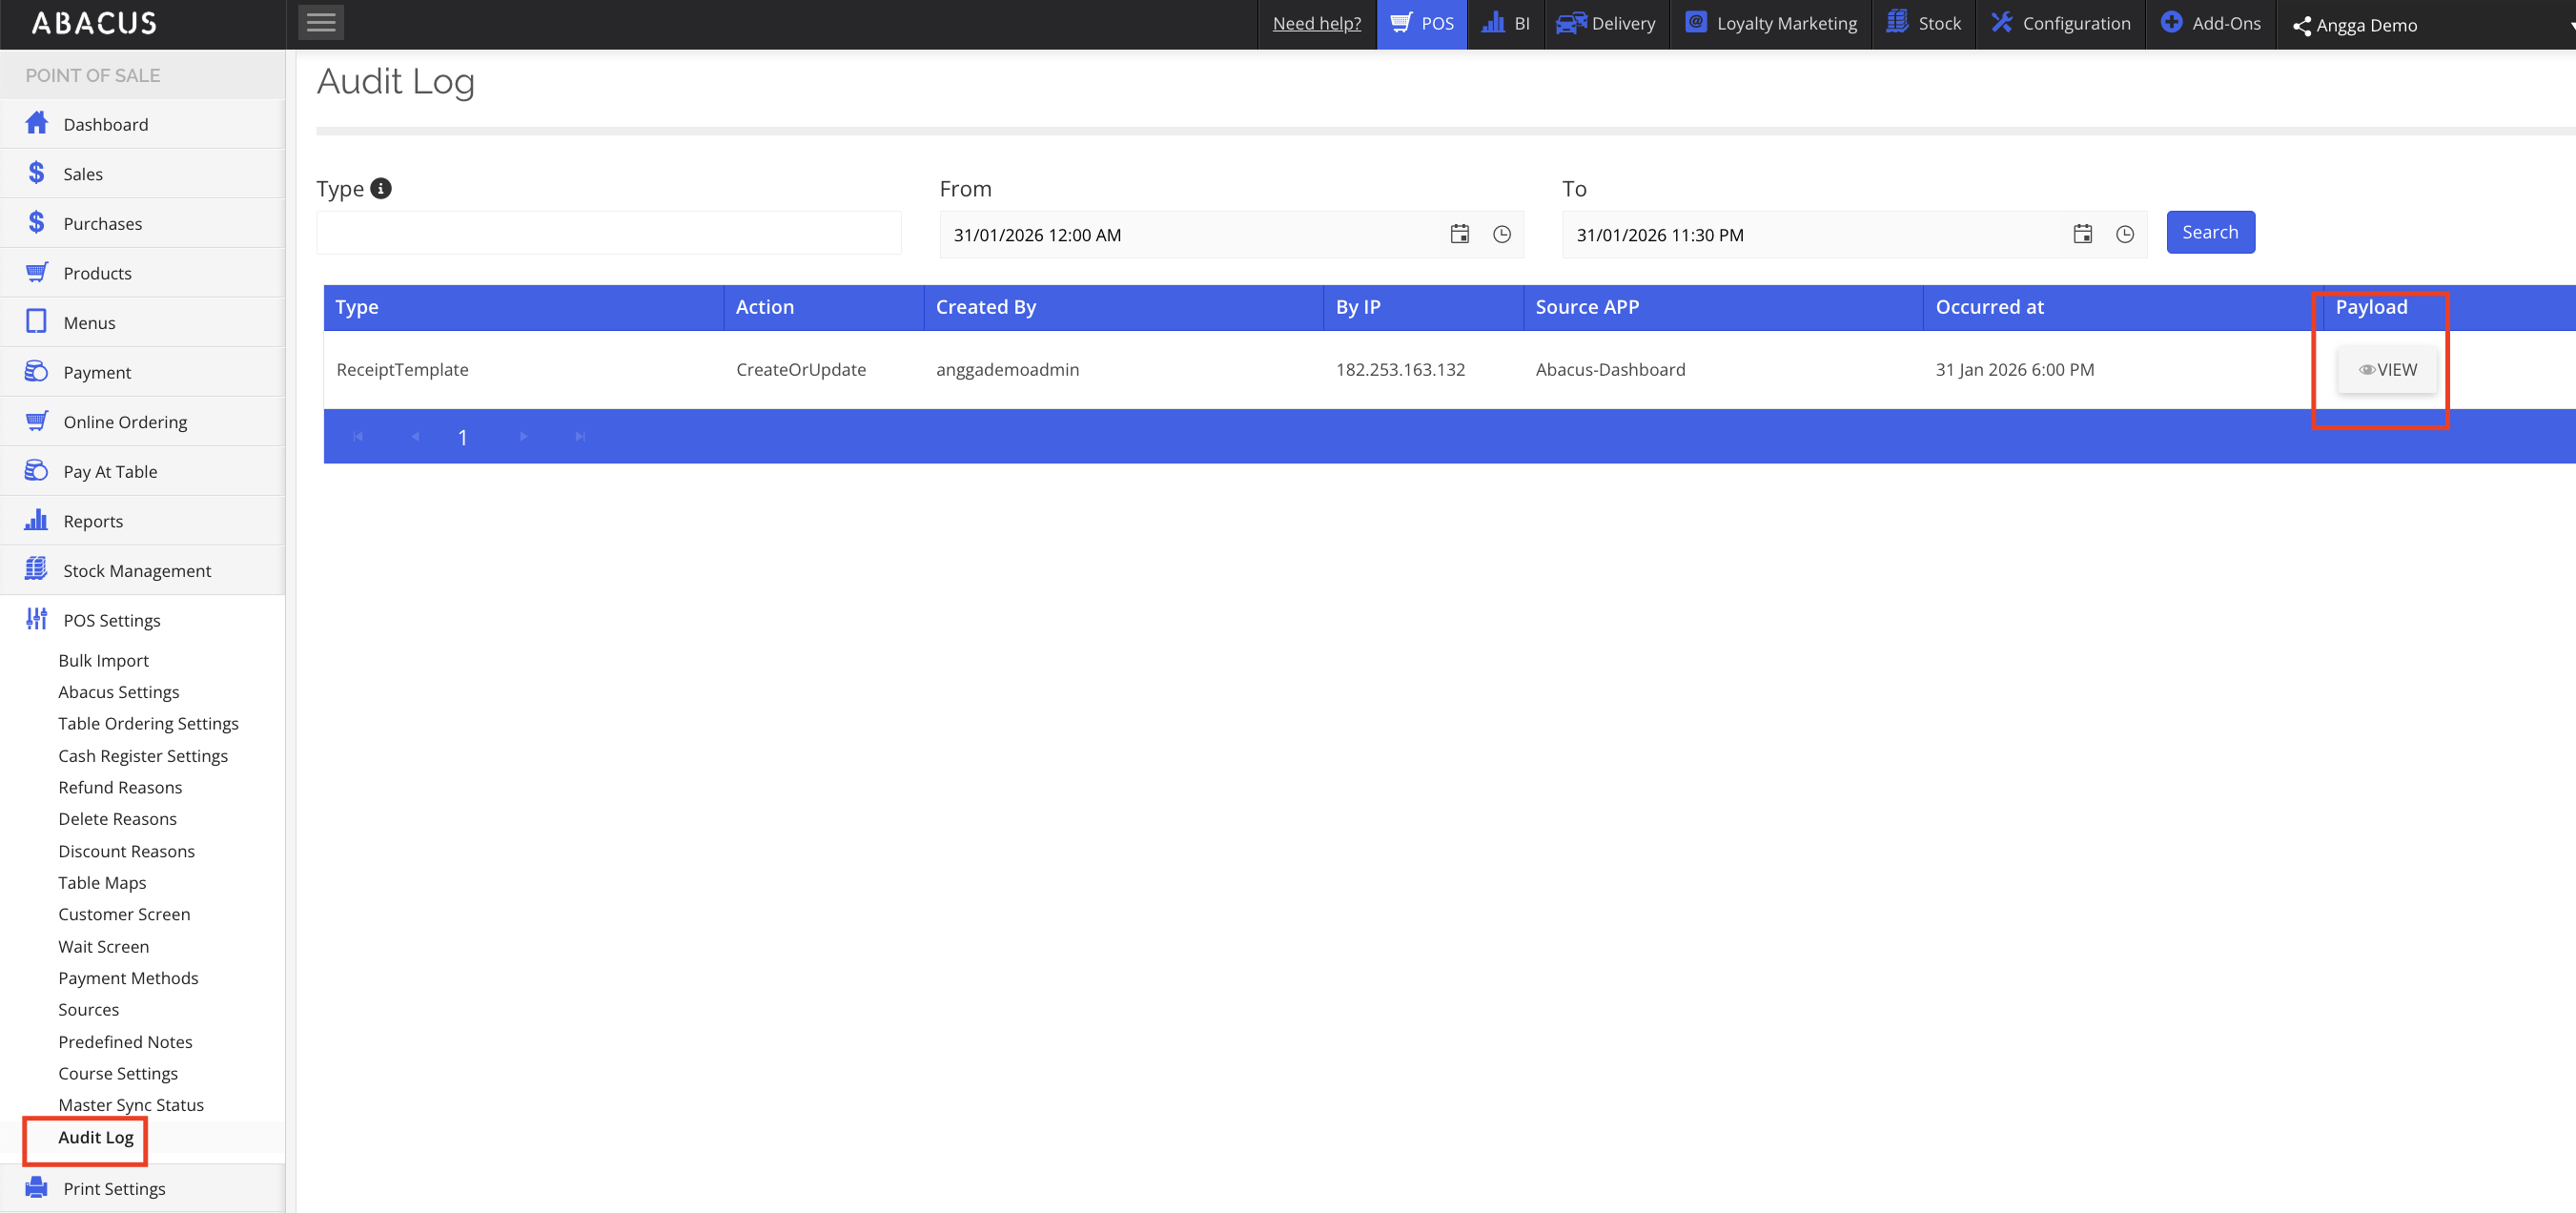View payload of ReceiptTemplate entry
2576x1213 pixels.
2386,370
